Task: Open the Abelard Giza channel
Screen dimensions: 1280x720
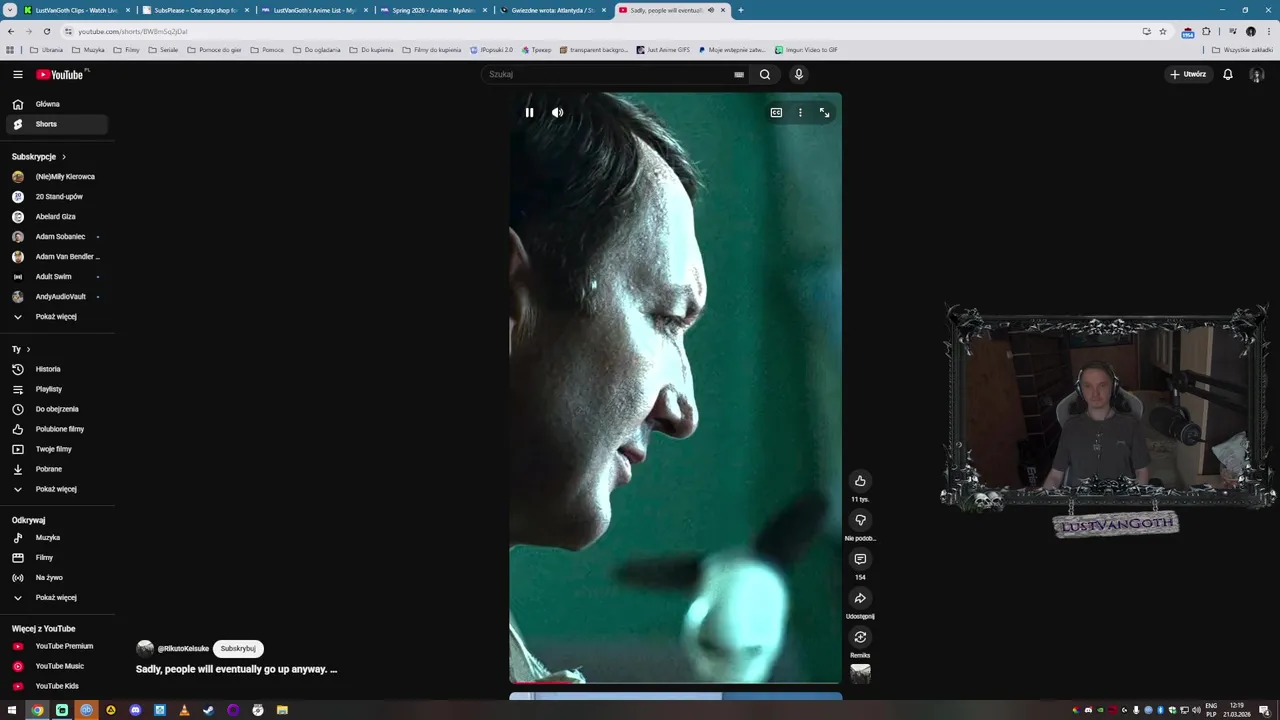Action: pyautogui.click(x=57, y=217)
